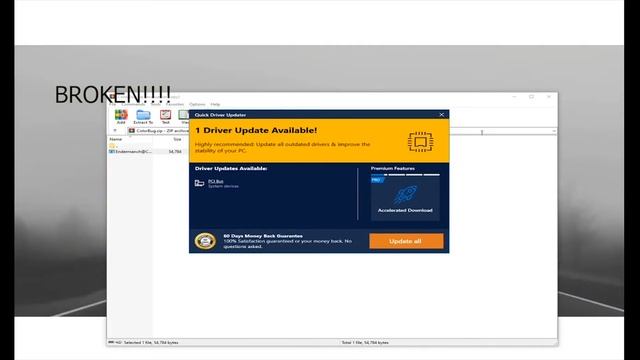Close the Quick Driver Updater popup
This screenshot has height=360, width=640.
pyautogui.click(x=442, y=115)
